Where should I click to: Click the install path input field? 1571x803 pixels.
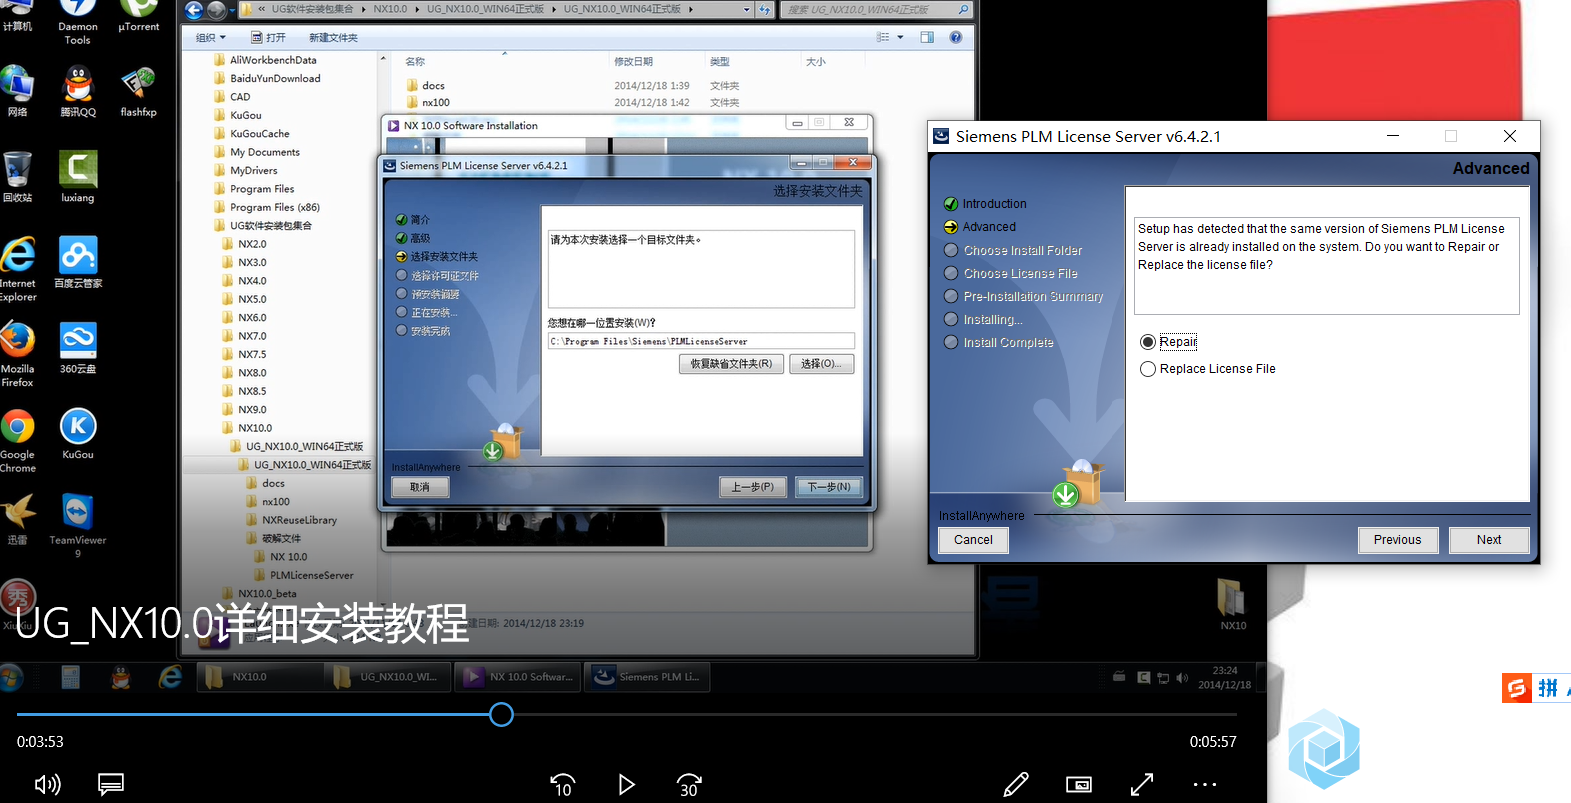pyautogui.click(x=701, y=341)
